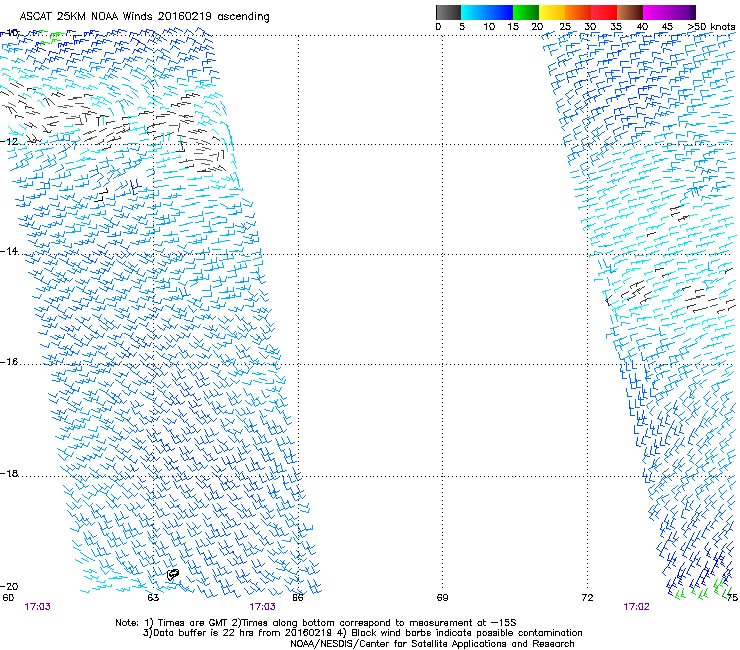This screenshot has width=740, height=650.
Task: Click the longitude label '69'
Action: pos(442,598)
